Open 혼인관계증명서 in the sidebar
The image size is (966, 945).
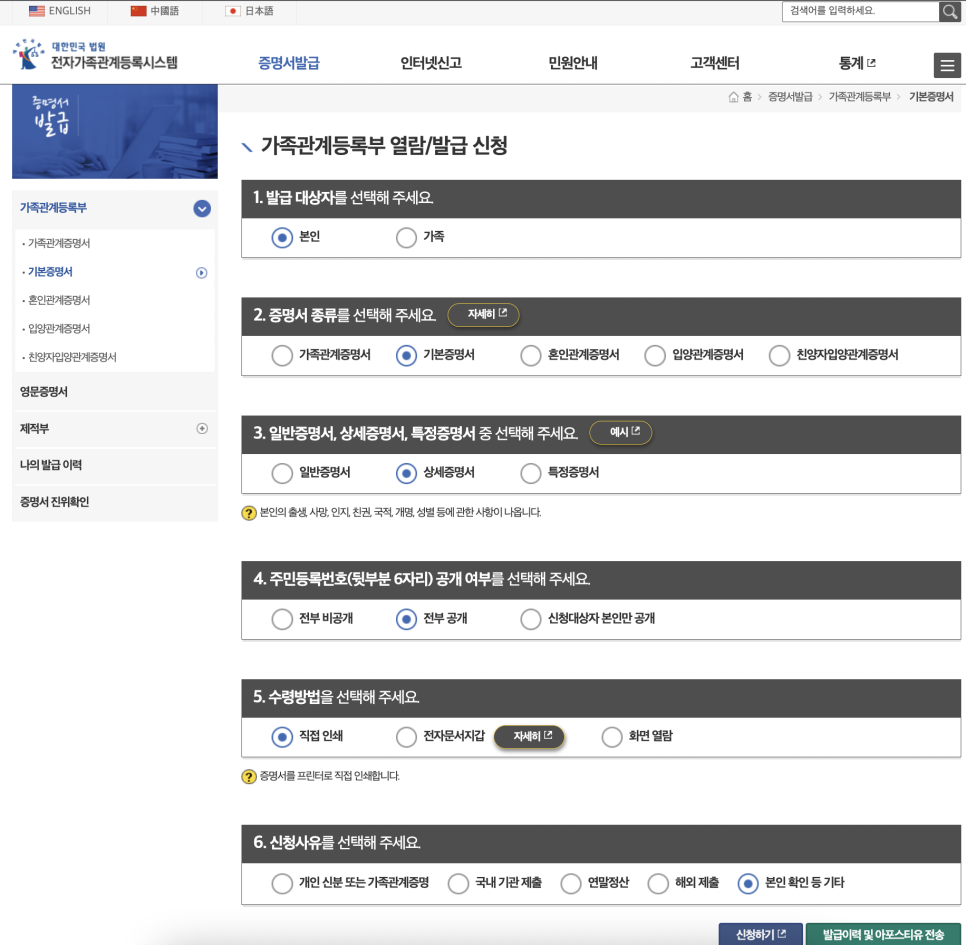click(x=59, y=300)
